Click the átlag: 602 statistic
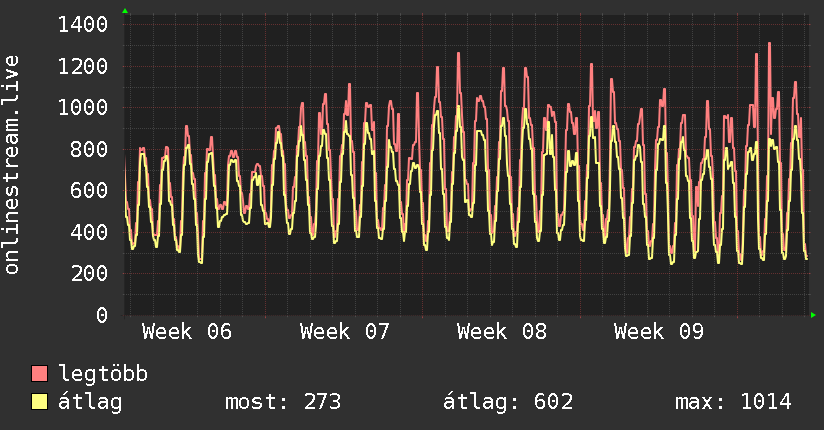 508,402
